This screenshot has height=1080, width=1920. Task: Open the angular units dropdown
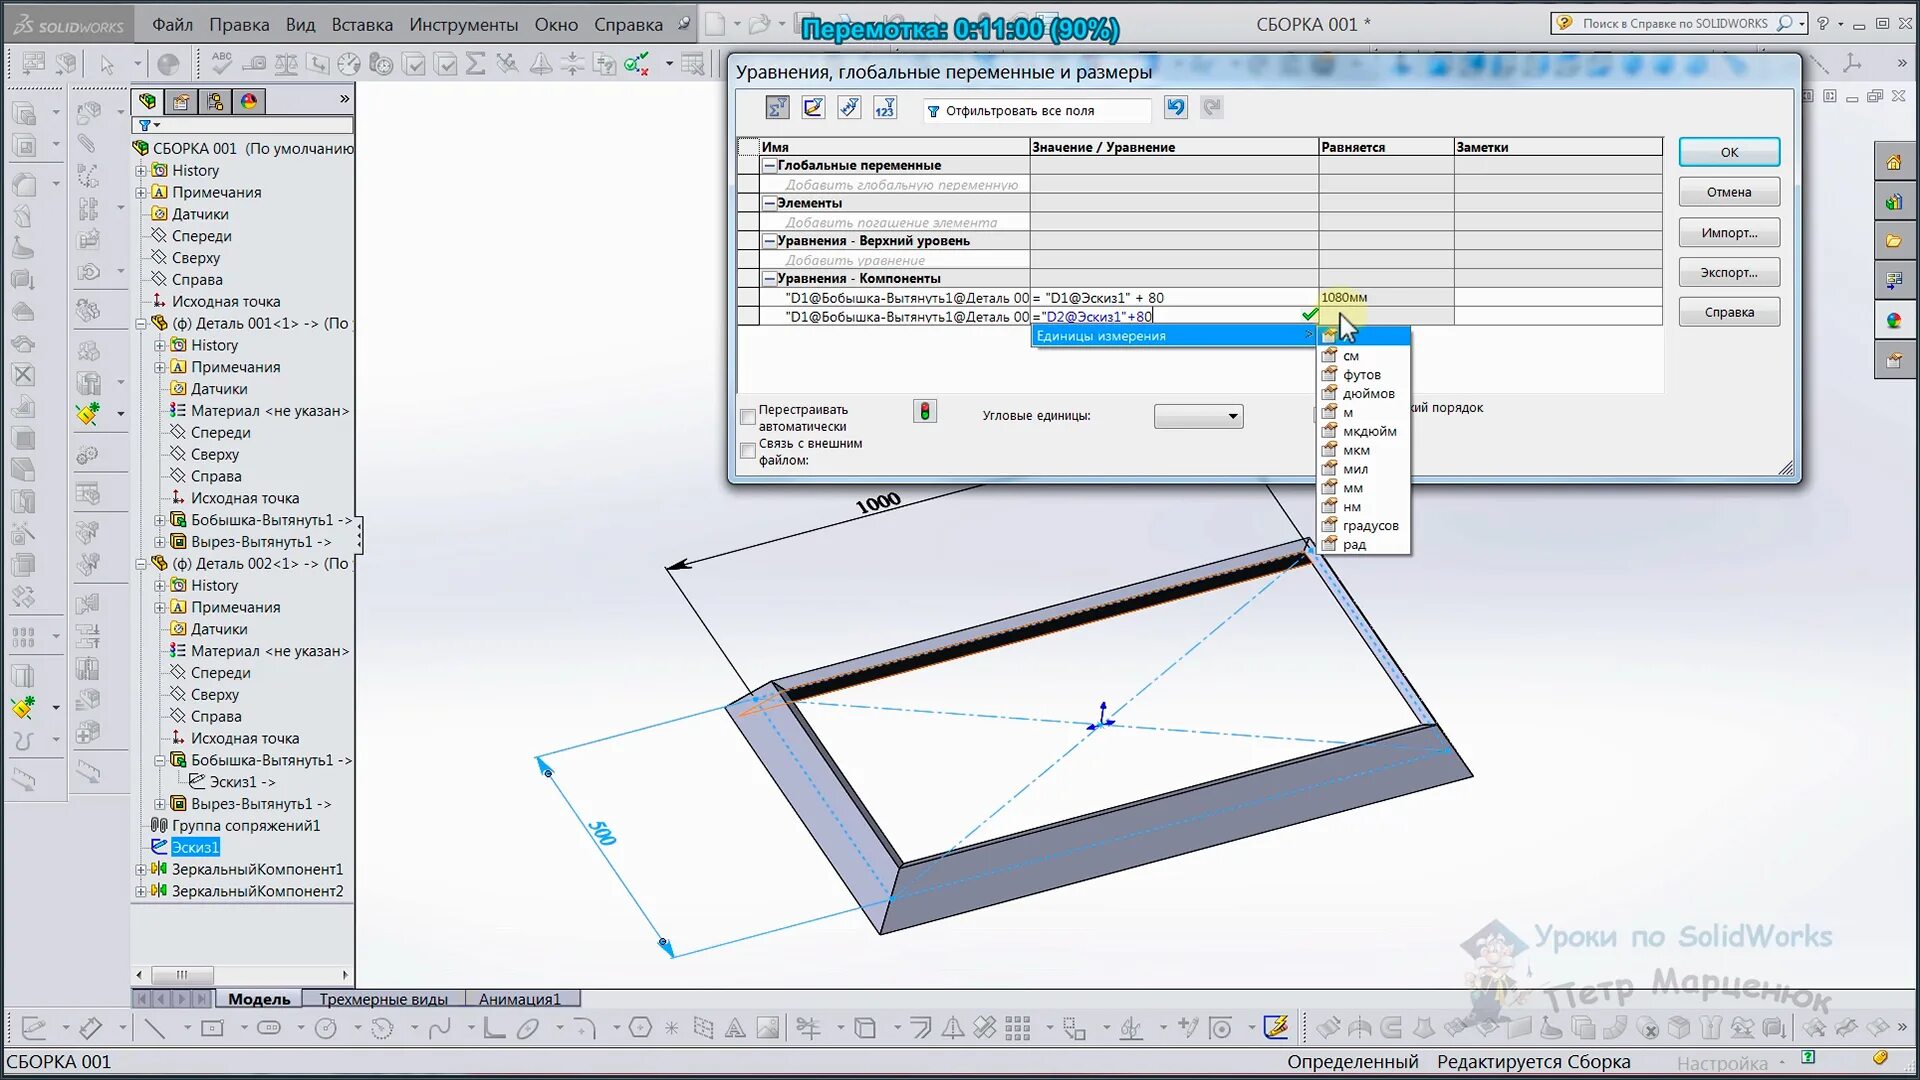(x=1198, y=416)
